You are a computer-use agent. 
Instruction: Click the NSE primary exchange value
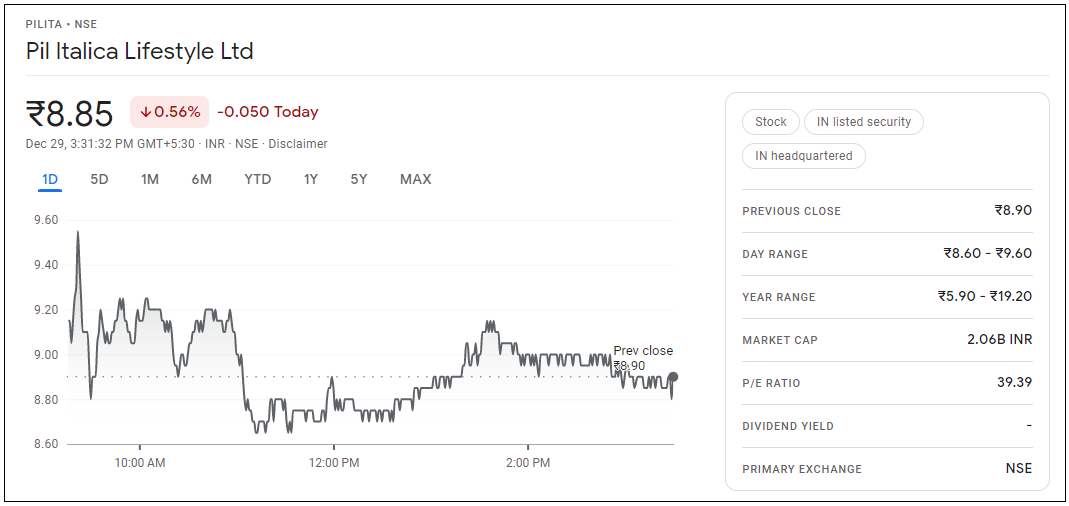pyautogui.click(x=1019, y=468)
